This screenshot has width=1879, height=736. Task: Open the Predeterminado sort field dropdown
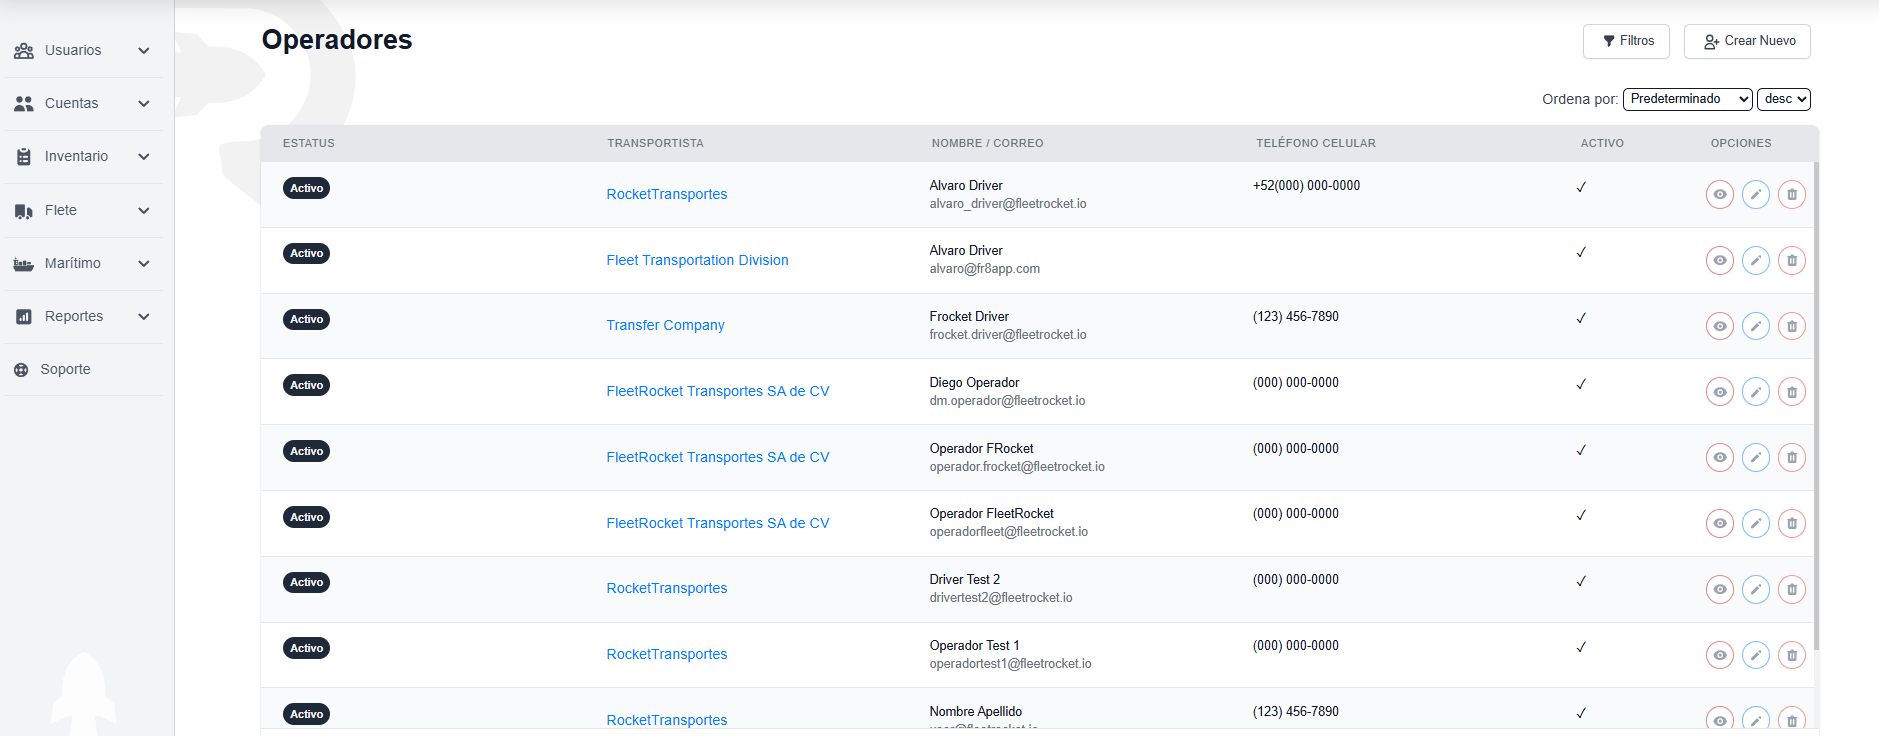point(1687,99)
